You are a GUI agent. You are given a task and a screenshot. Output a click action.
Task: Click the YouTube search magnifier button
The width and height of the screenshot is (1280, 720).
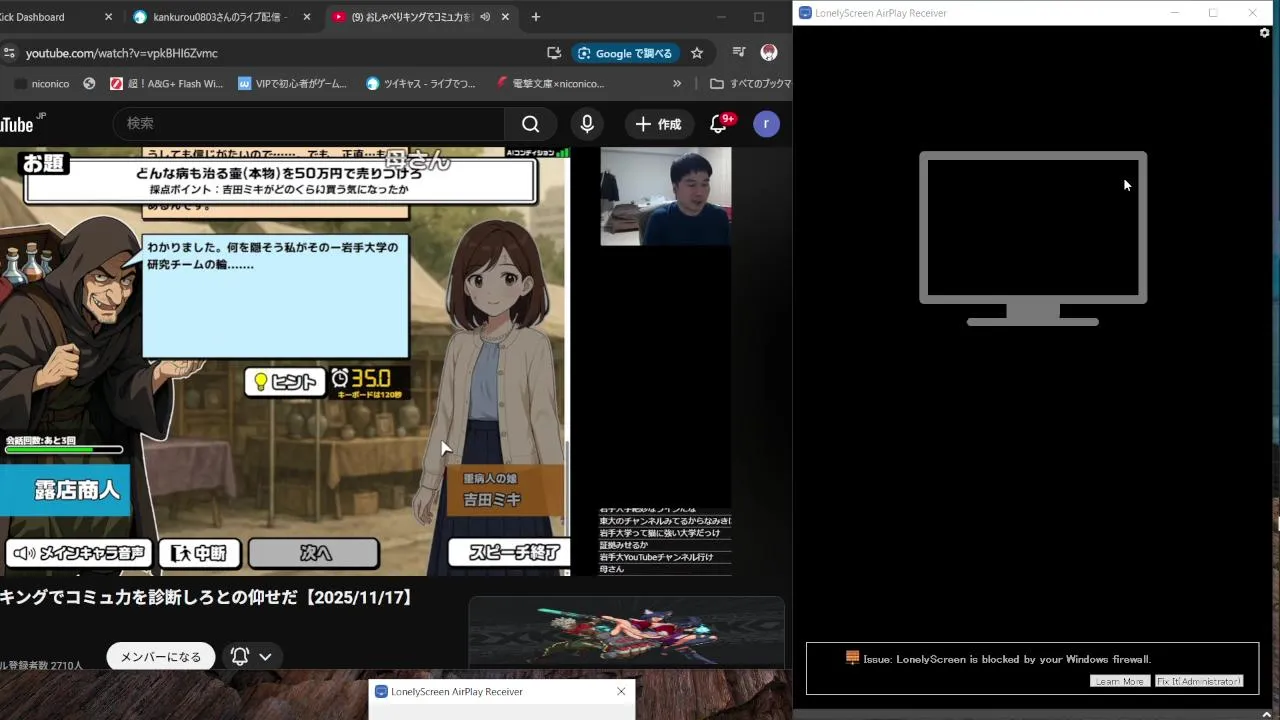[x=531, y=124]
